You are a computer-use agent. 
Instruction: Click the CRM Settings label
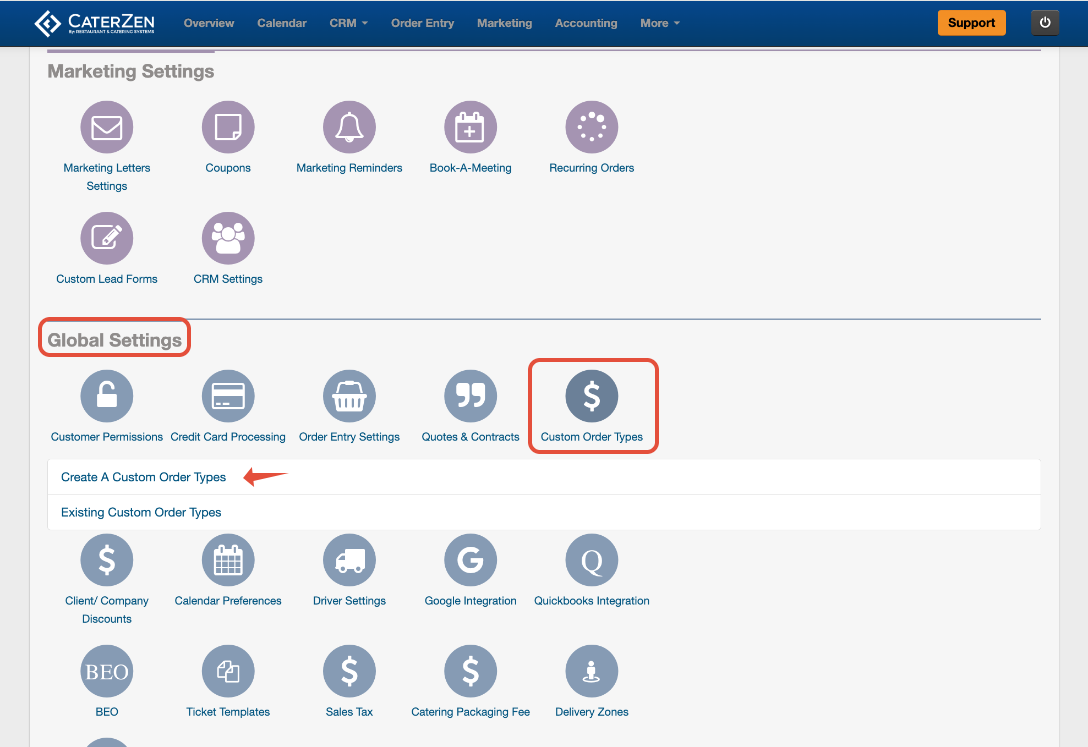point(228,279)
